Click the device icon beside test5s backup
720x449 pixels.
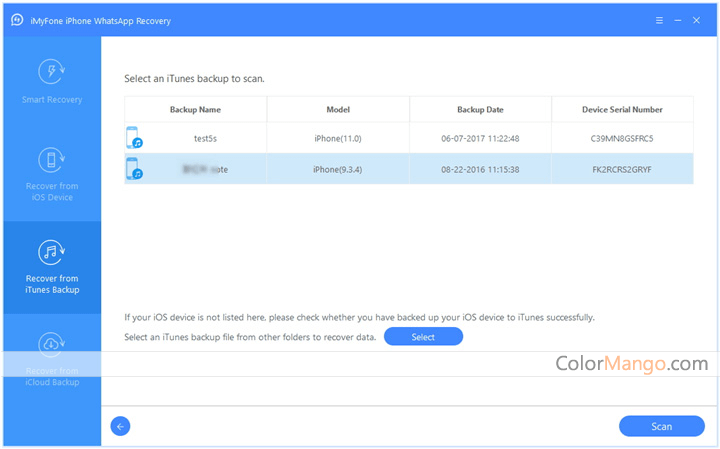click(x=134, y=138)
